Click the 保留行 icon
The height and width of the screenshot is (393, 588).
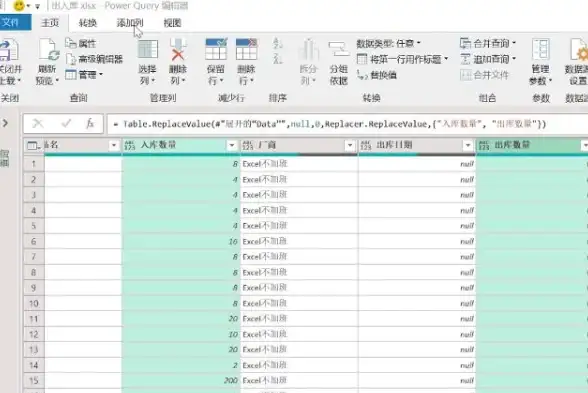coord(216,49)
